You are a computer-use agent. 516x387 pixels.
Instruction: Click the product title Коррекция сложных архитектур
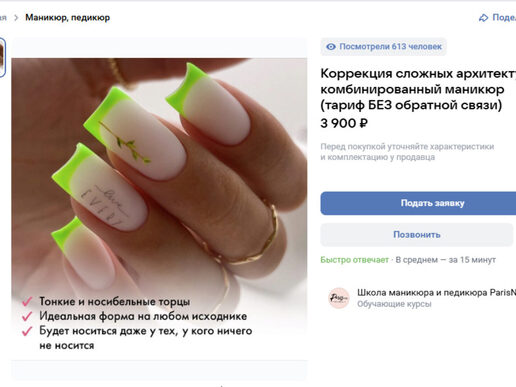pyautogui.click(x=418, y=89)
